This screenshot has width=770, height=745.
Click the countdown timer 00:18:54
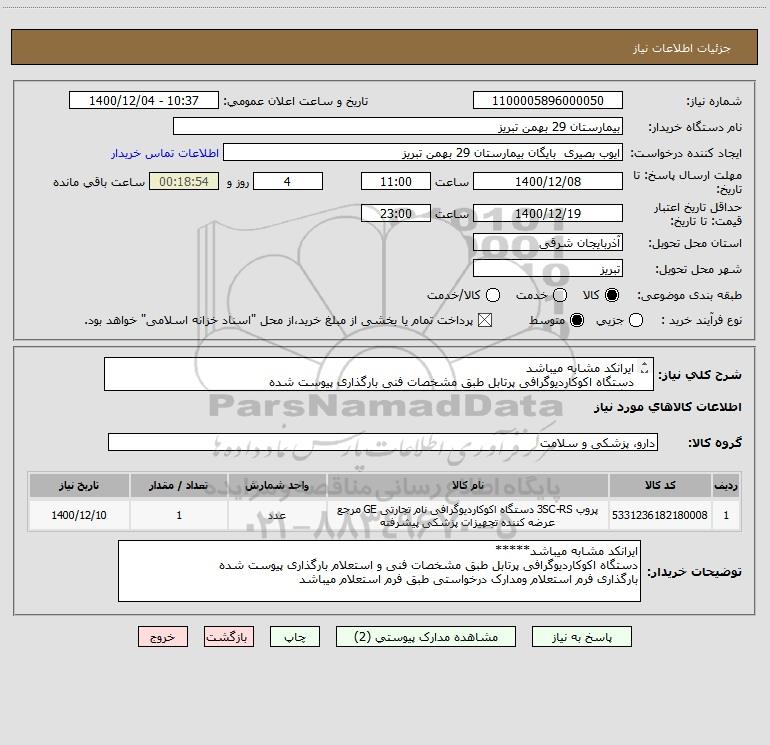coord(184,182)
